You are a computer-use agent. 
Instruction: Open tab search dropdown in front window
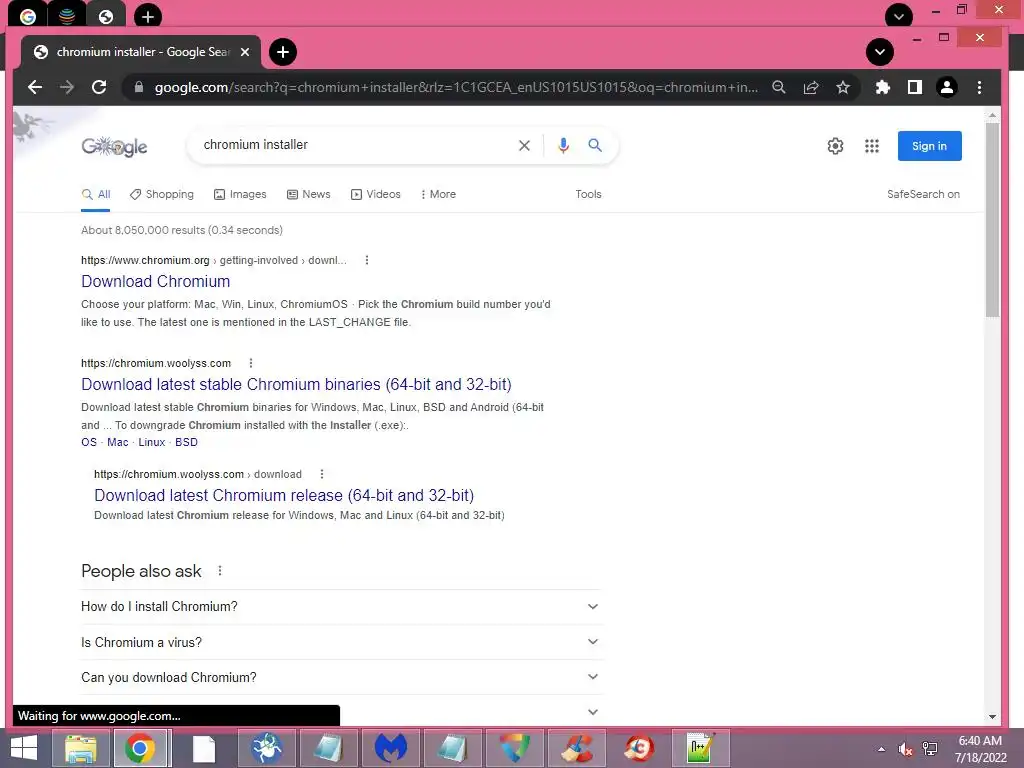880,52
